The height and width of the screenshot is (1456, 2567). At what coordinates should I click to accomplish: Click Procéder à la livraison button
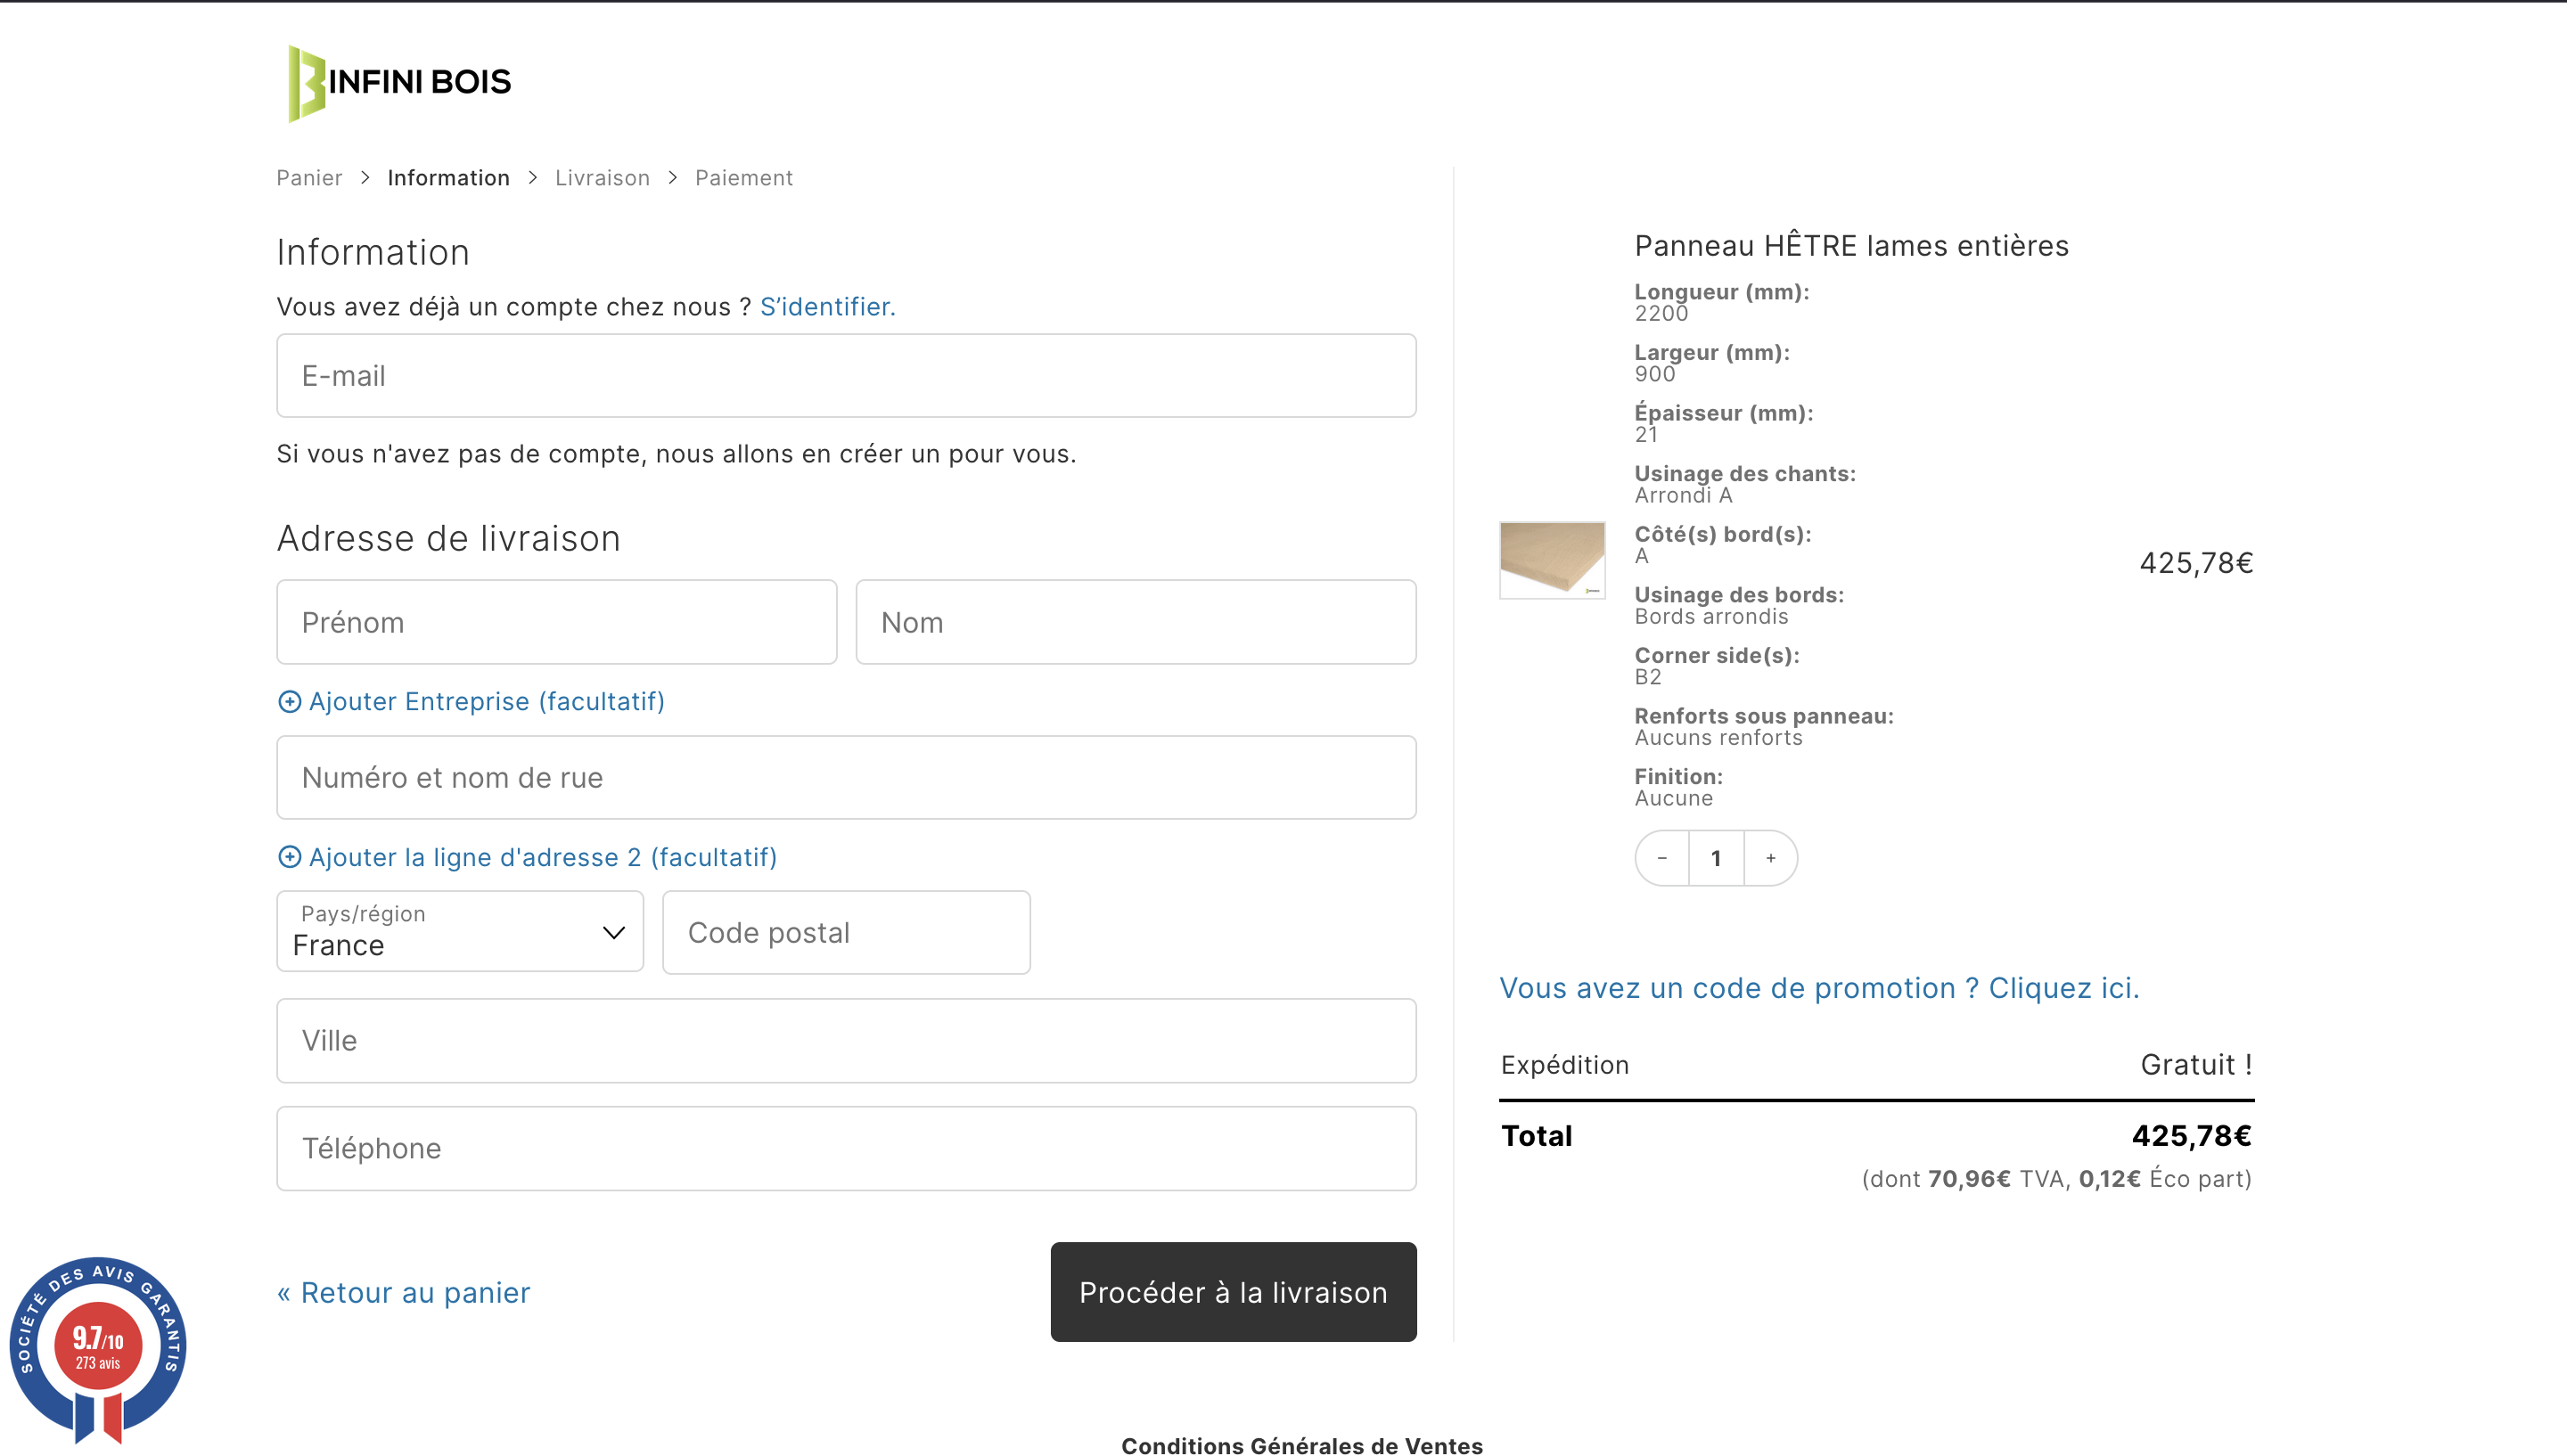point(1233,1292)
